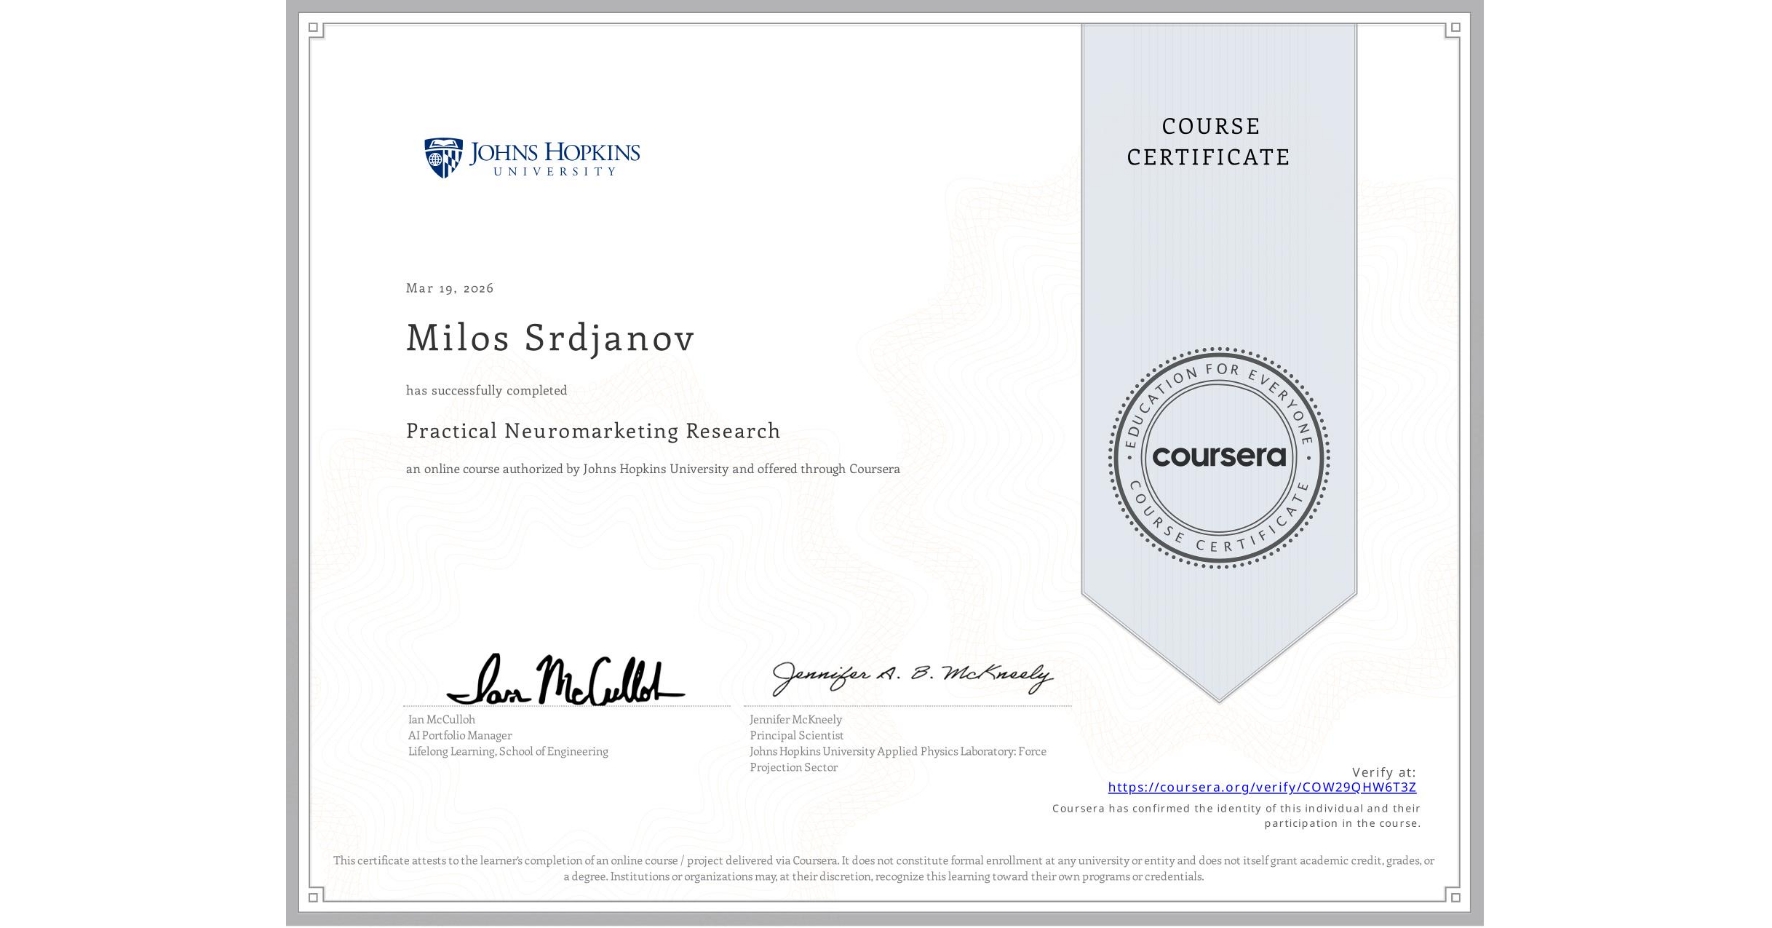
Task: Click the certificate disclaimer paragraph at bottom
Action: 884,868
